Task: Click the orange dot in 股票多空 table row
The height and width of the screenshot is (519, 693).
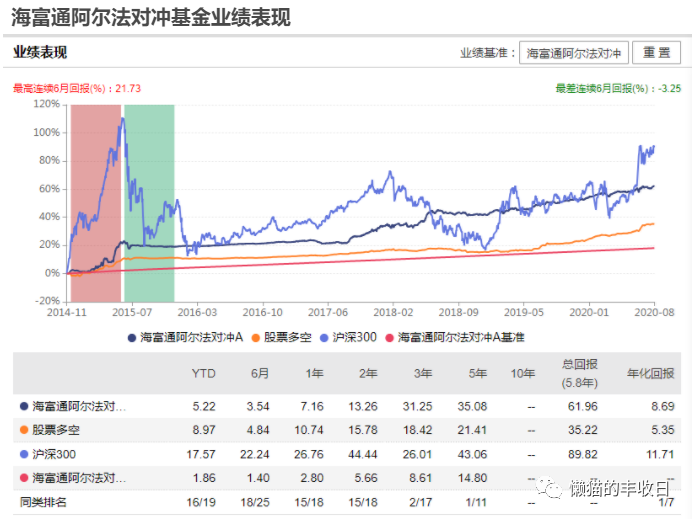Action: [x=24, y=430]
